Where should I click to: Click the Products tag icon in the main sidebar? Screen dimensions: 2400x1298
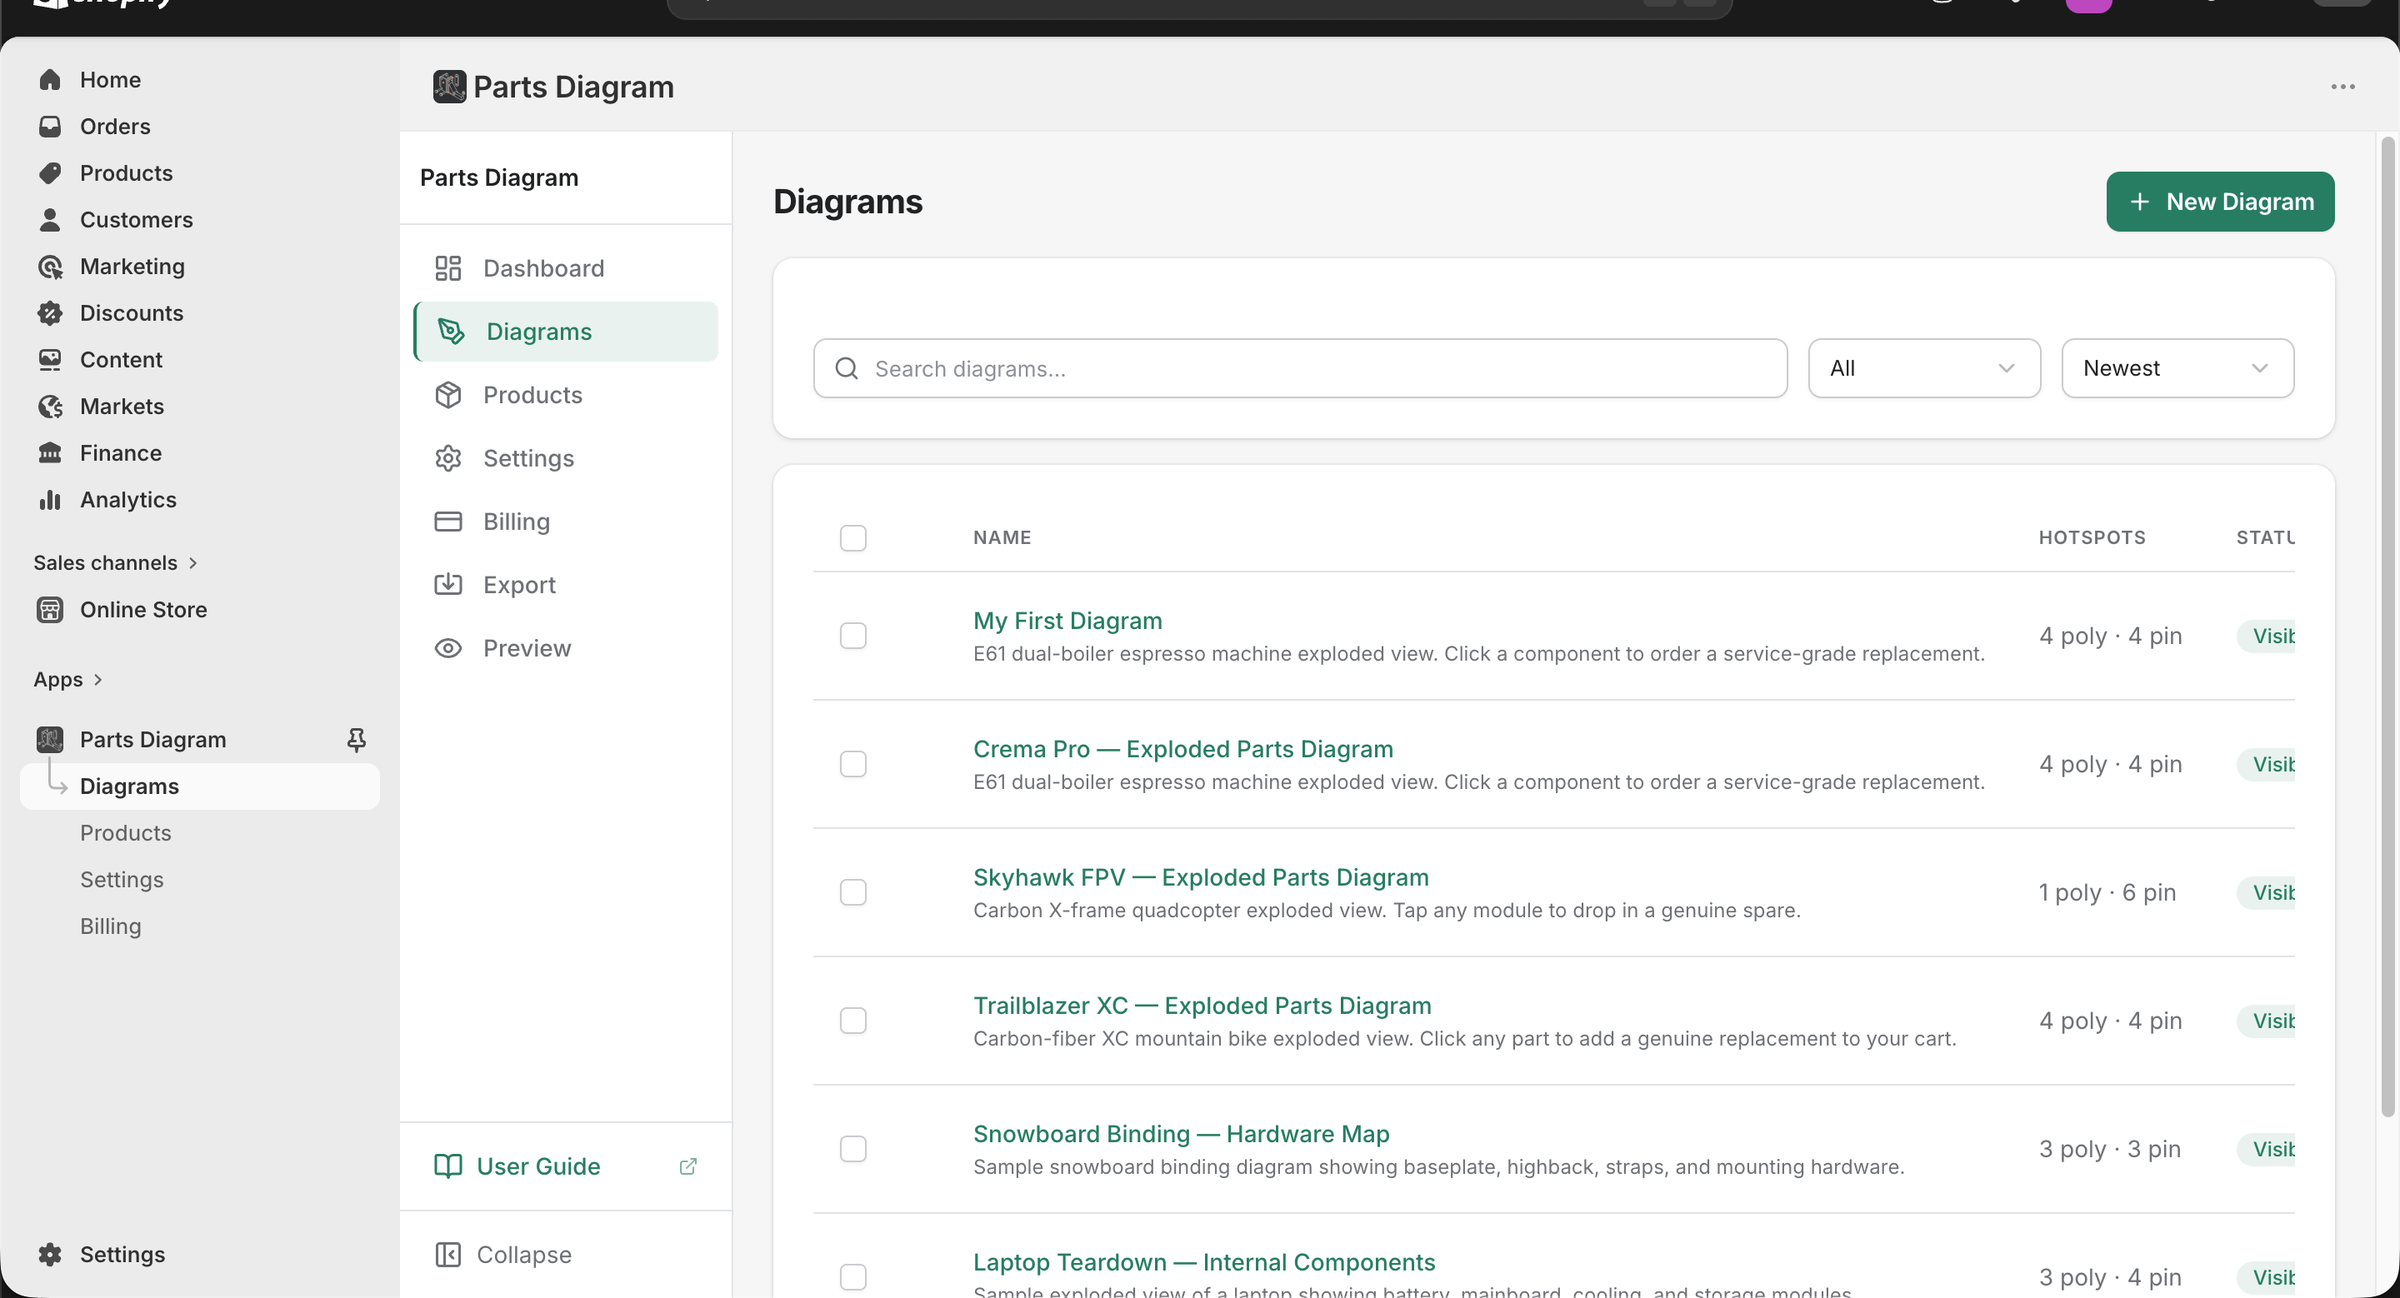click(x=50, y=173)
